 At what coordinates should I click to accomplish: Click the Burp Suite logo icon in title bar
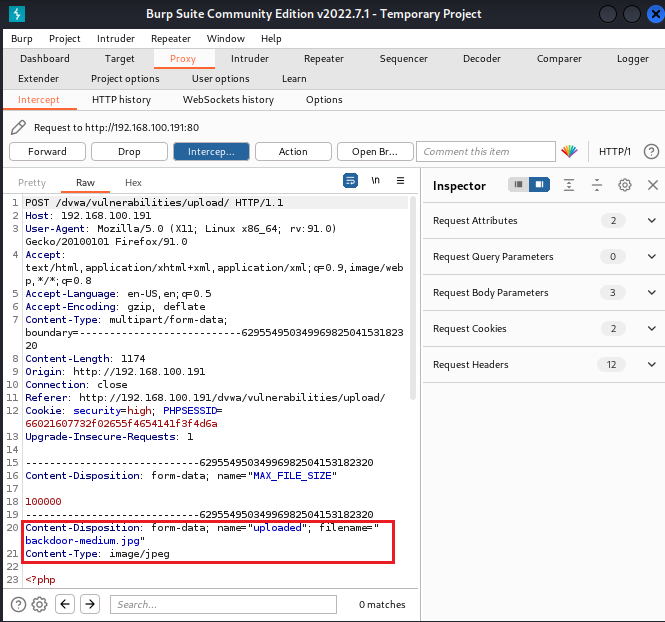(17, 14)
